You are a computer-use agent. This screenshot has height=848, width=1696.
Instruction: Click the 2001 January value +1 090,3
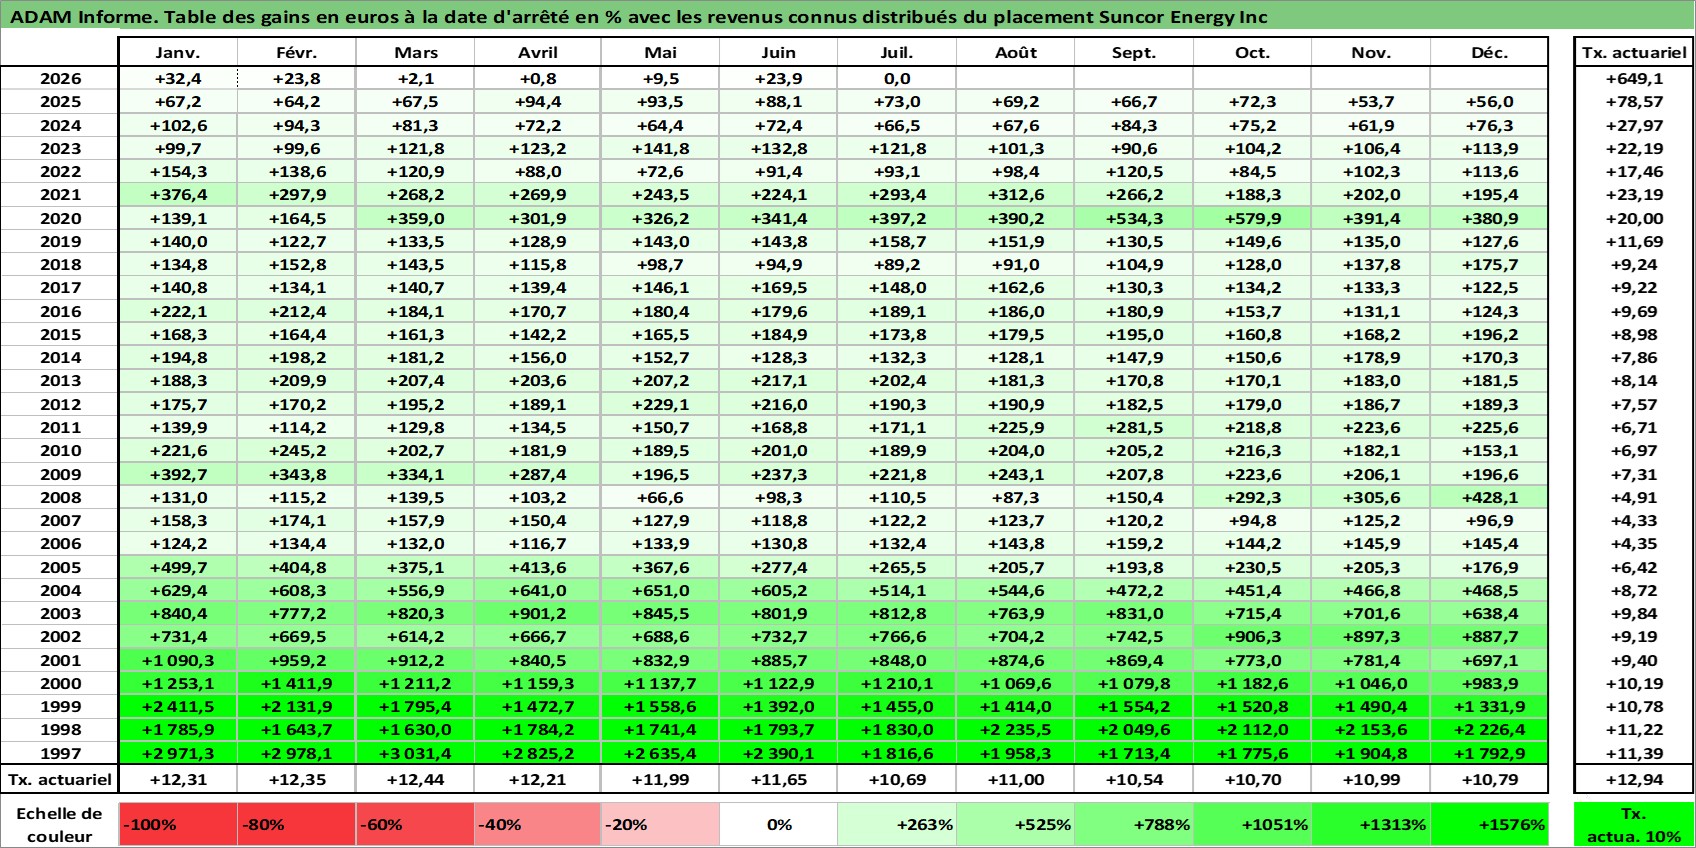(x=178, y=661)
